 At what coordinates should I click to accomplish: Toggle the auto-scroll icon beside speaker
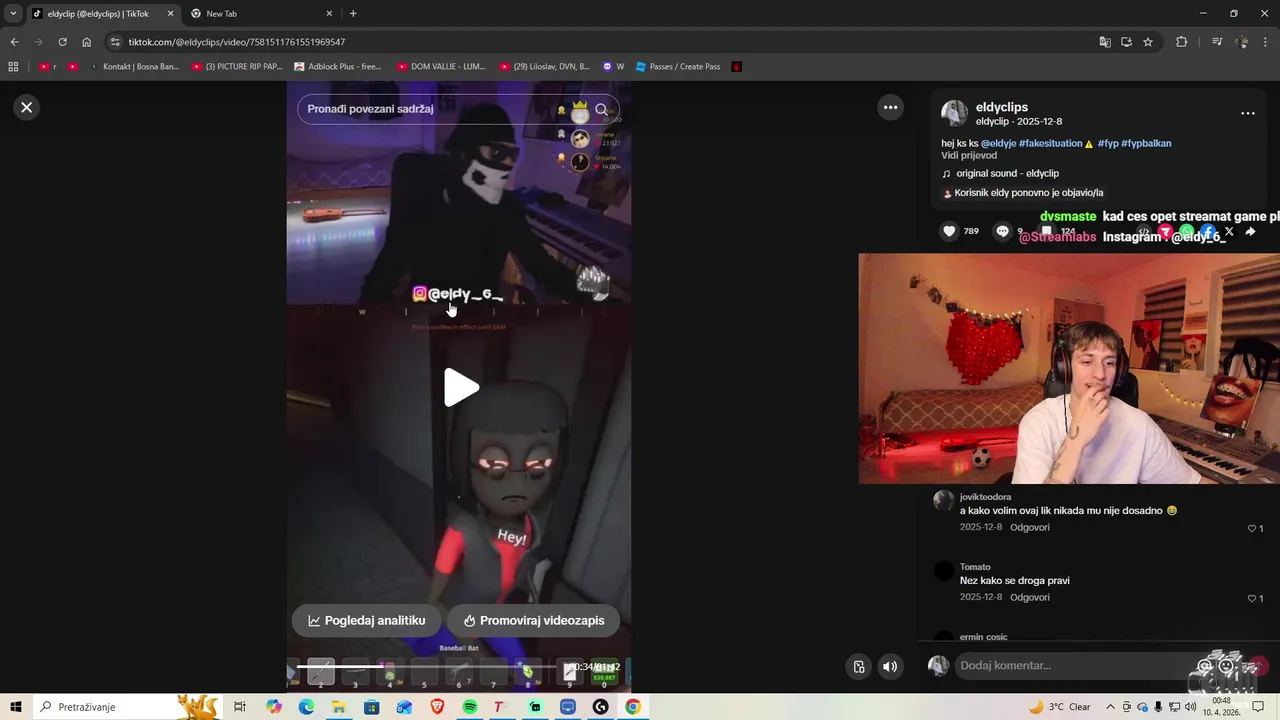(859, 667)
